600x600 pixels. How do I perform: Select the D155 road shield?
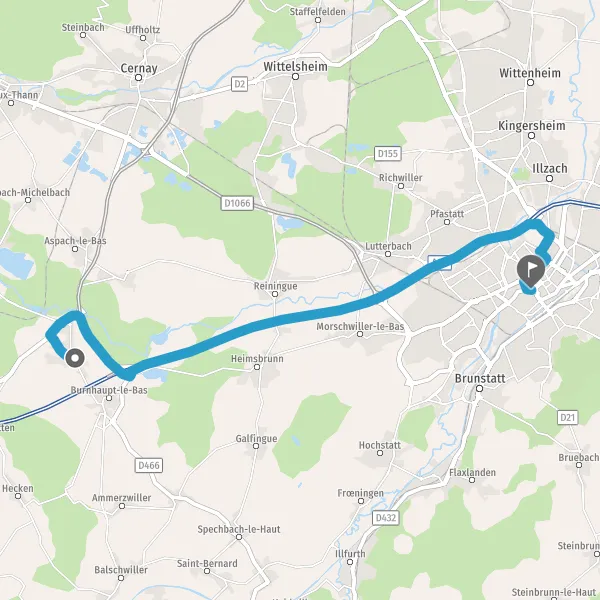(388, 153)
